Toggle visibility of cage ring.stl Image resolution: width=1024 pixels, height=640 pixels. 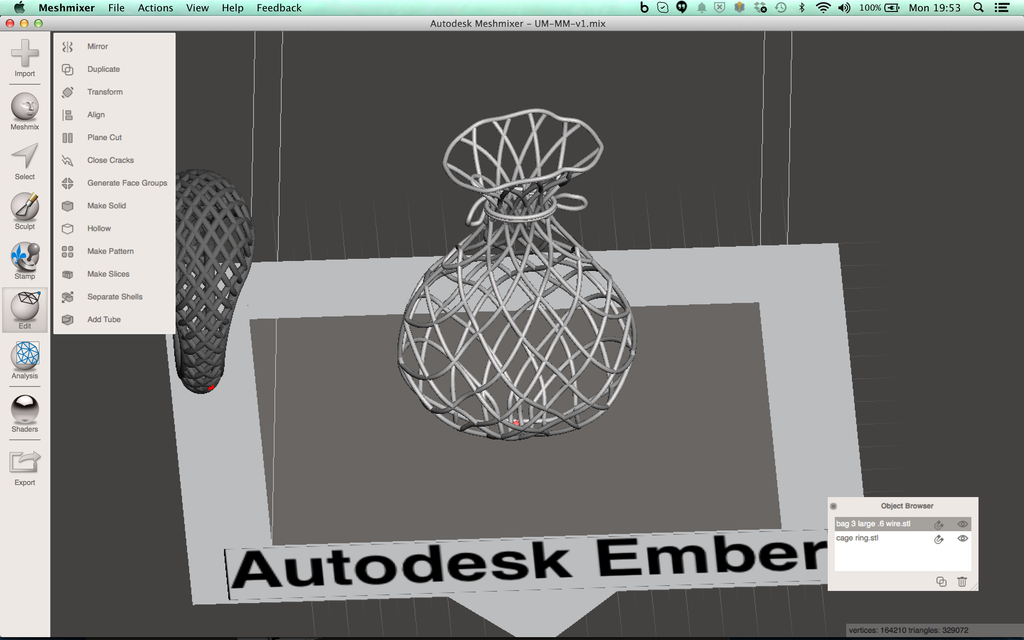(963, 538)
